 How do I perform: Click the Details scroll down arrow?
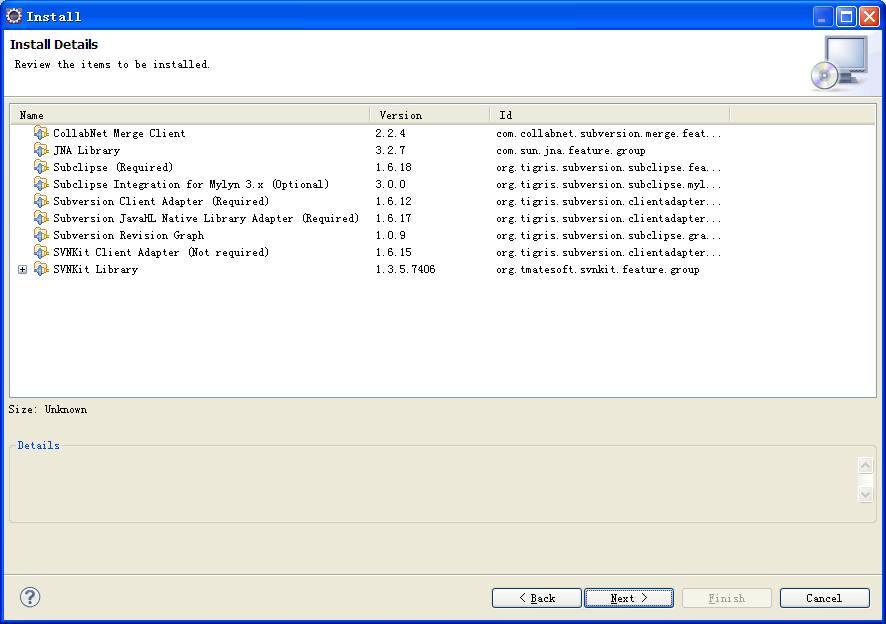click(x=865, y=494)
